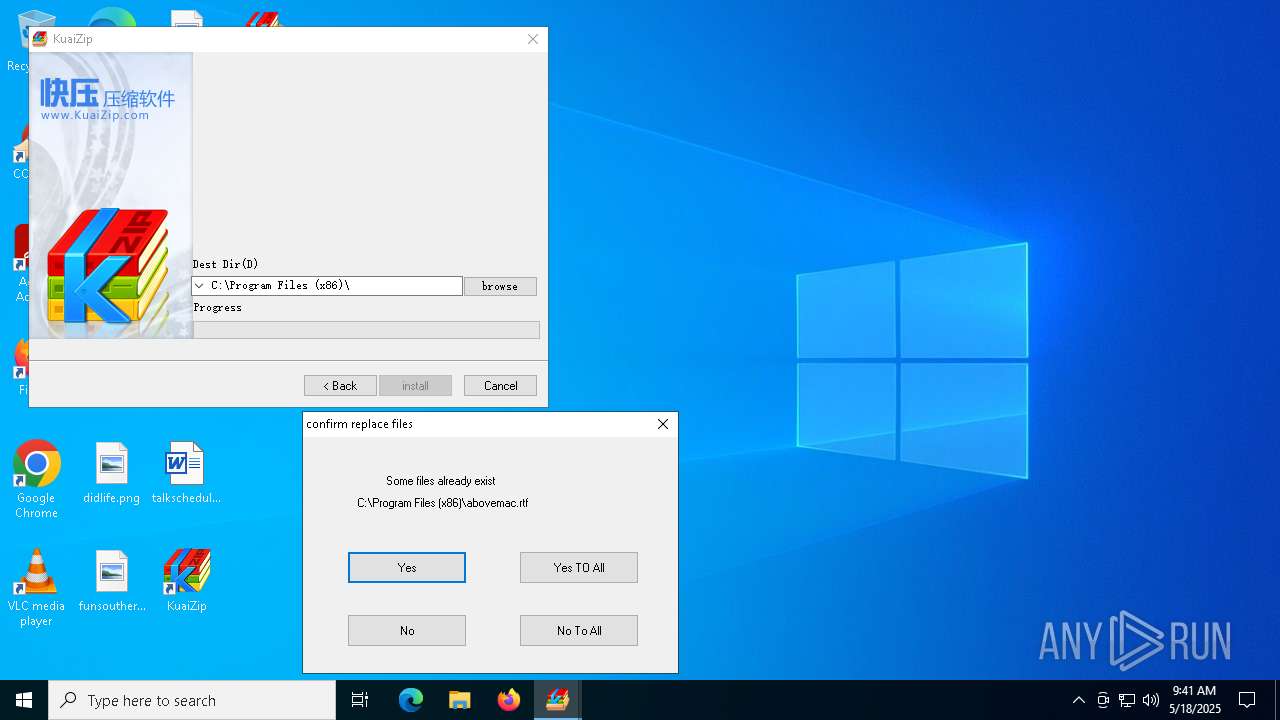Open network status tray icon
The image size is (1280, 720).
point(1127,700)
